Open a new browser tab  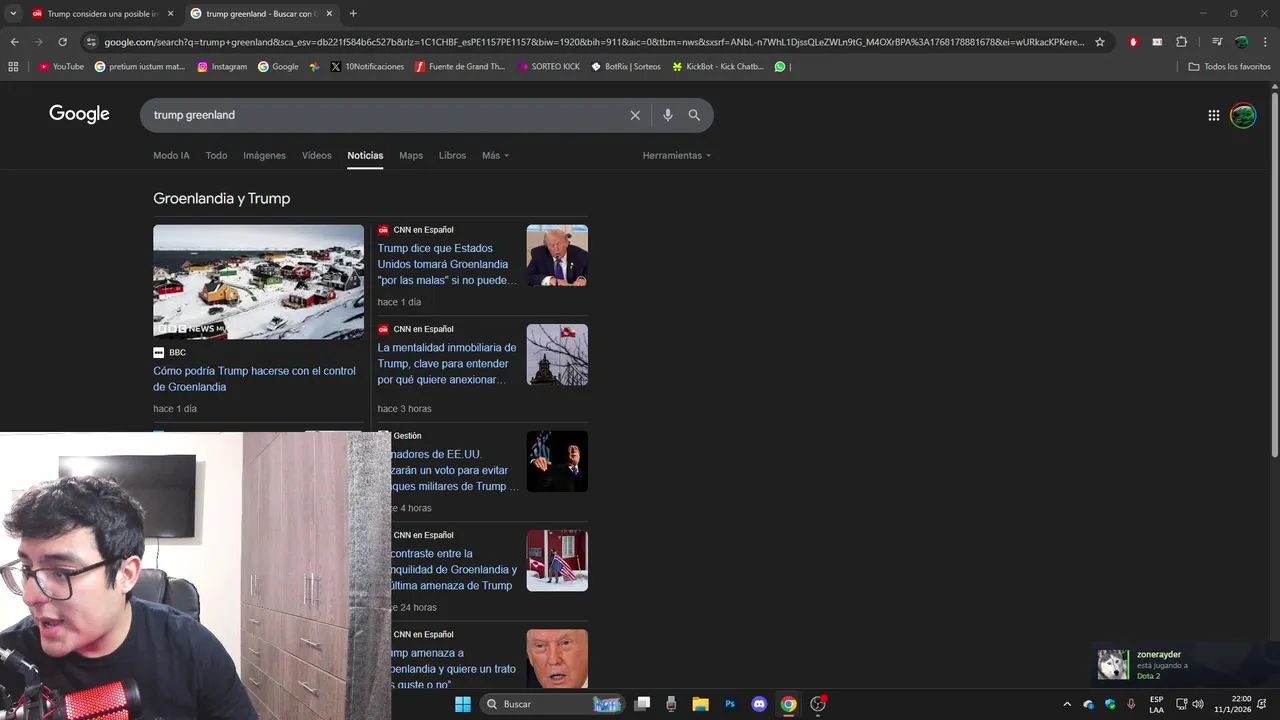(353, 14)
